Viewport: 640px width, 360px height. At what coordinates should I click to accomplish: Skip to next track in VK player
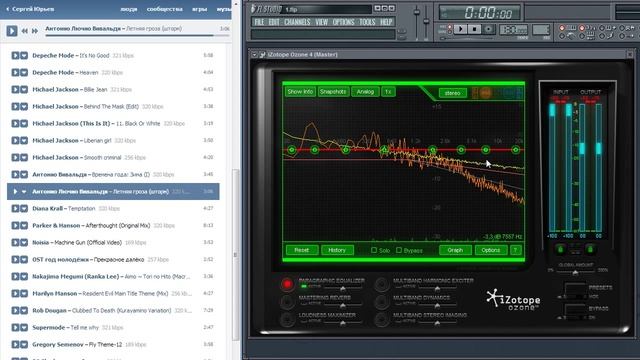click(x=35, y=31)
